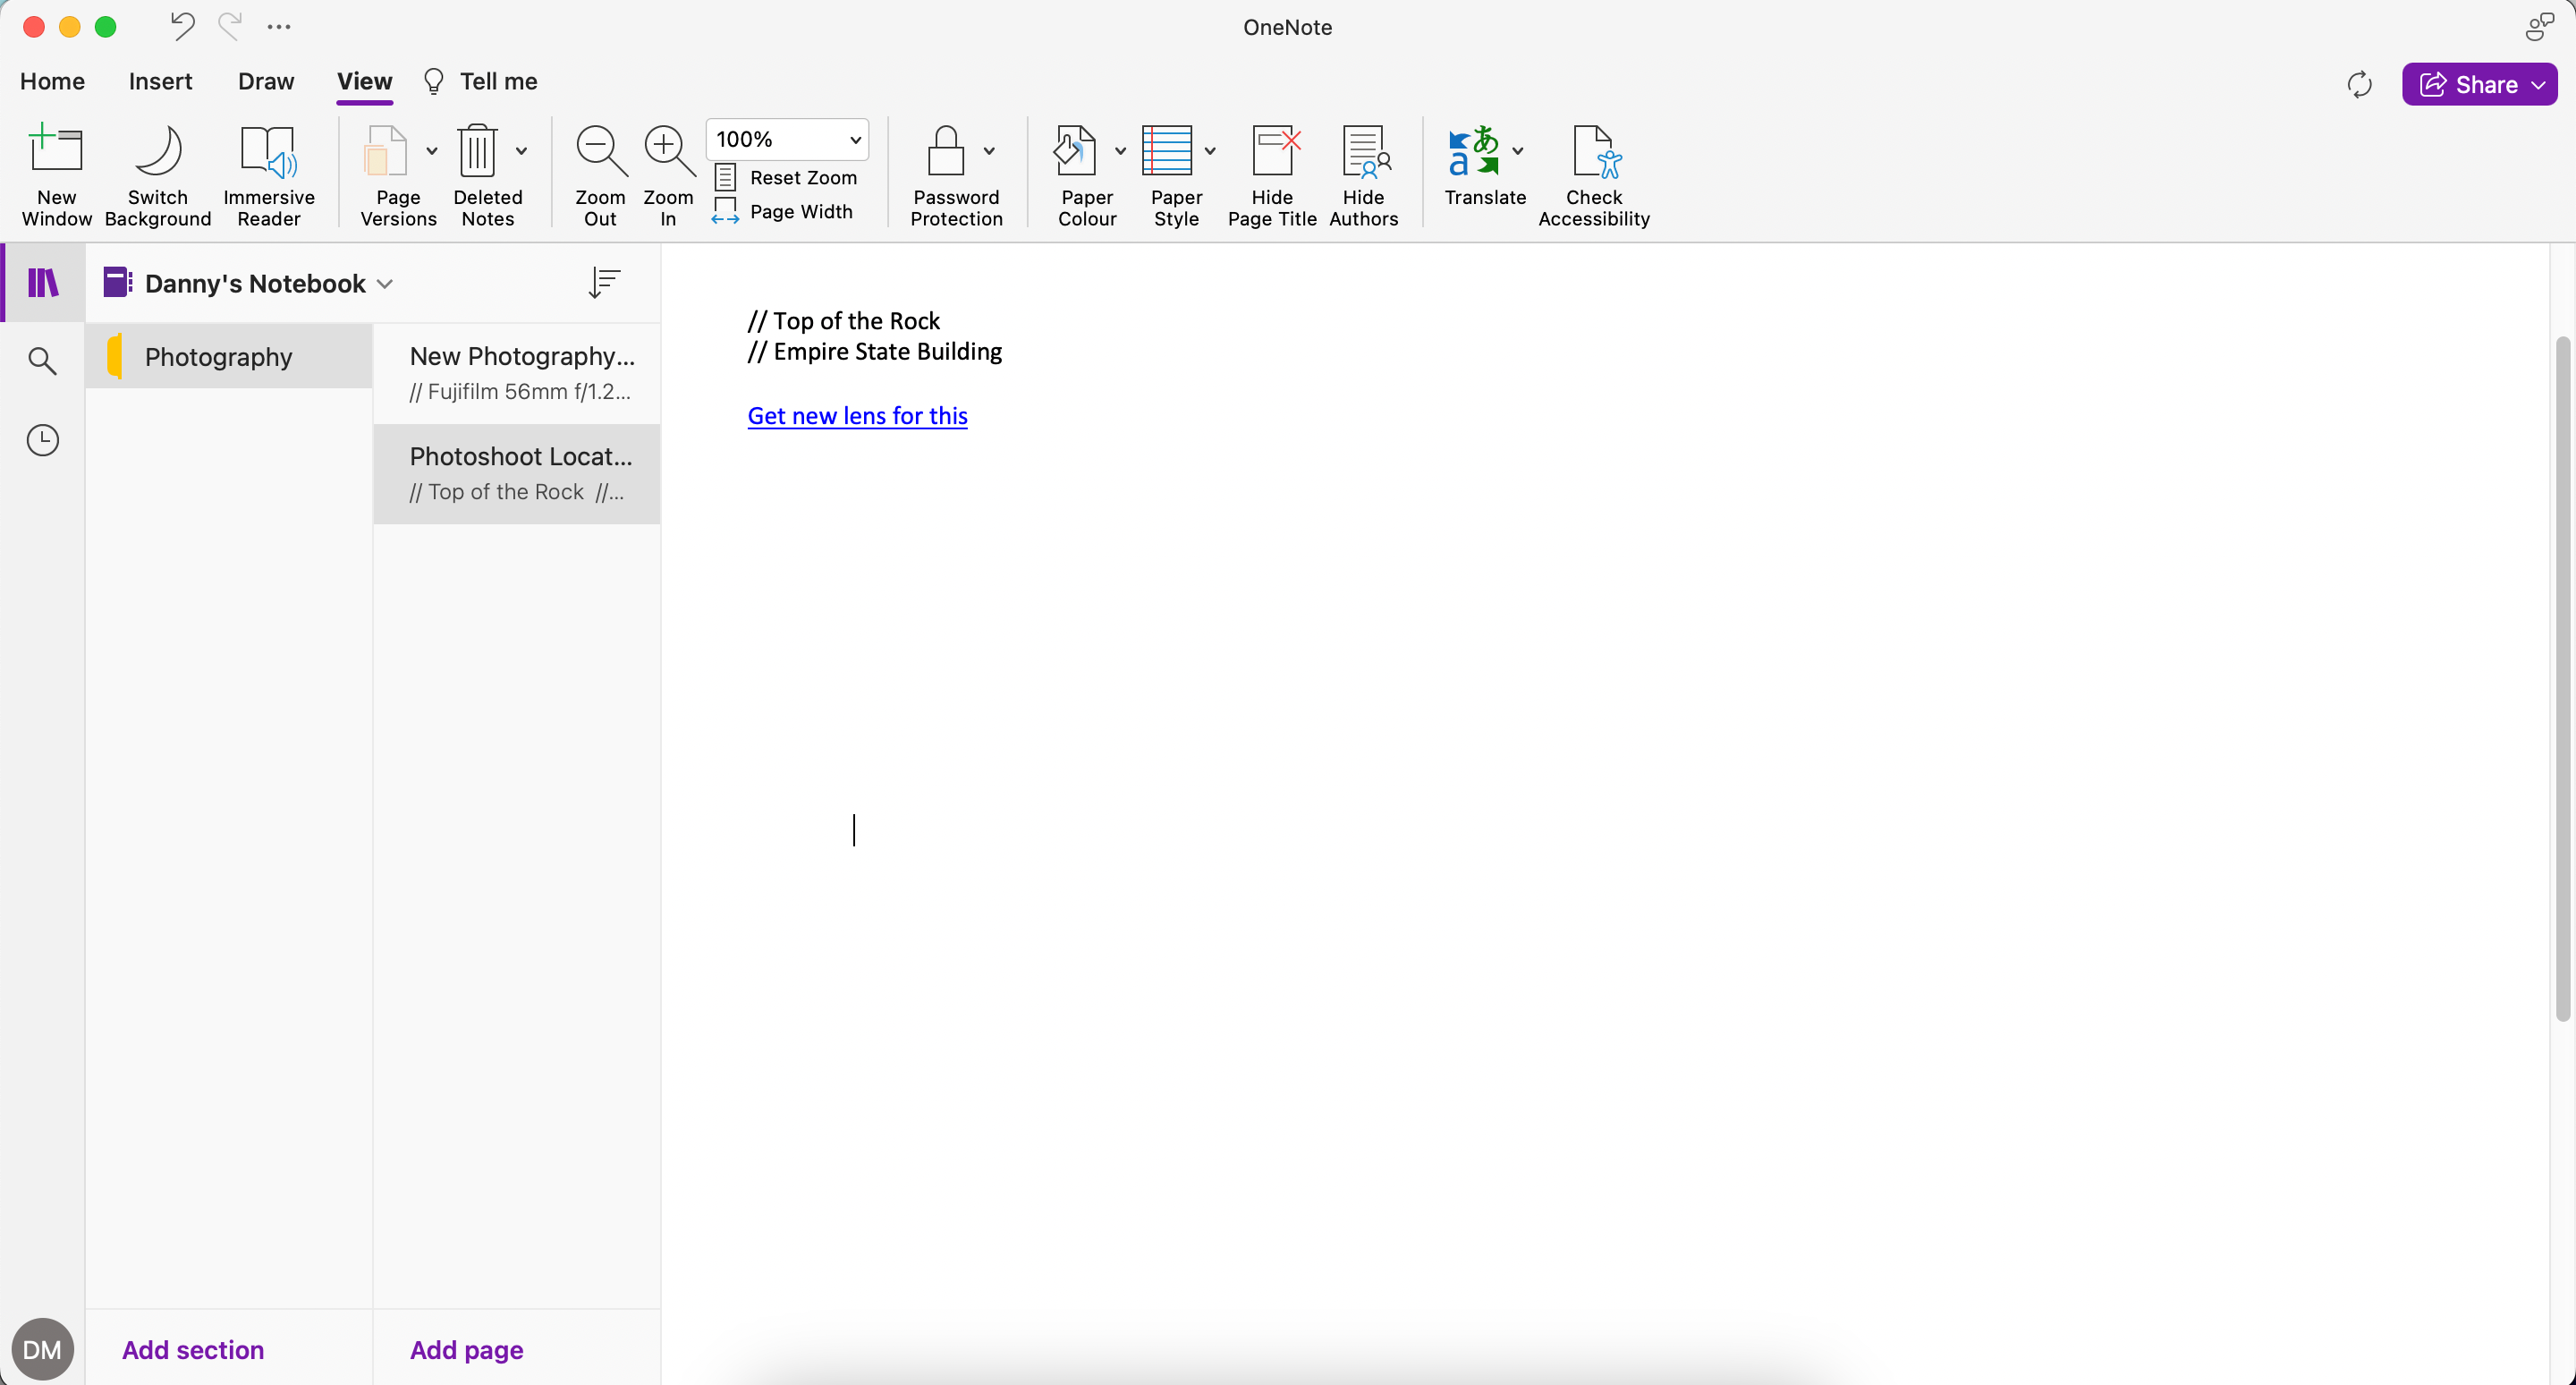Open Immersive Reader

(x=268, y=175)
